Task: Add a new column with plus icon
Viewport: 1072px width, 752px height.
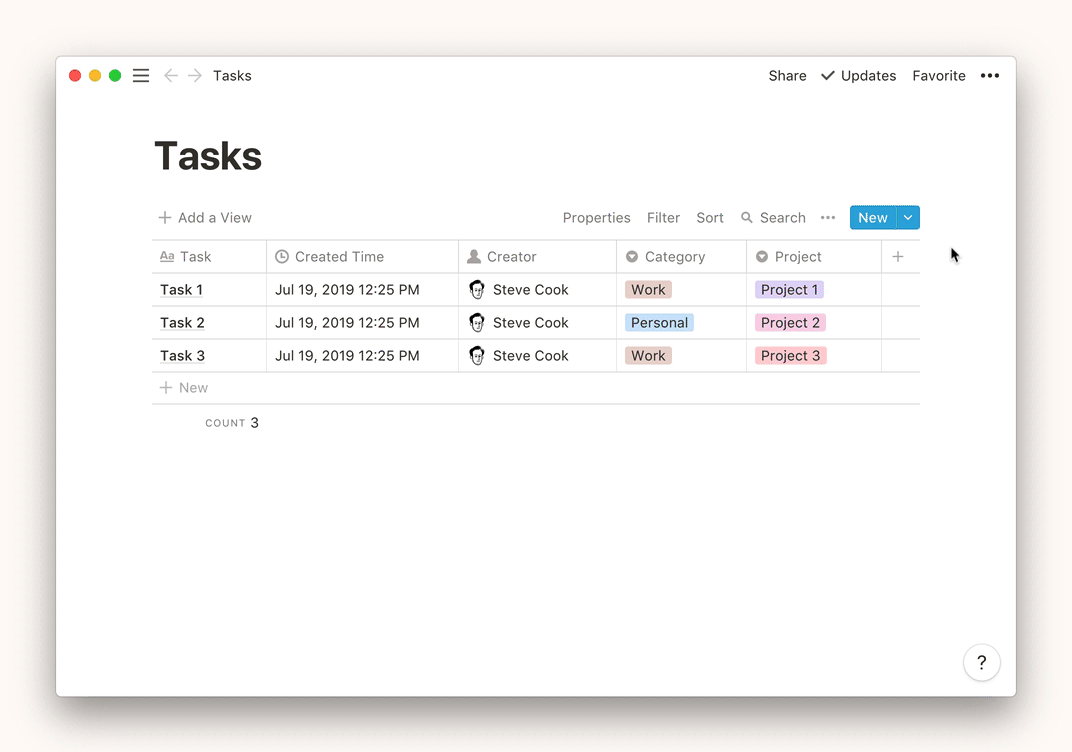Action: (x=898, y=257)
